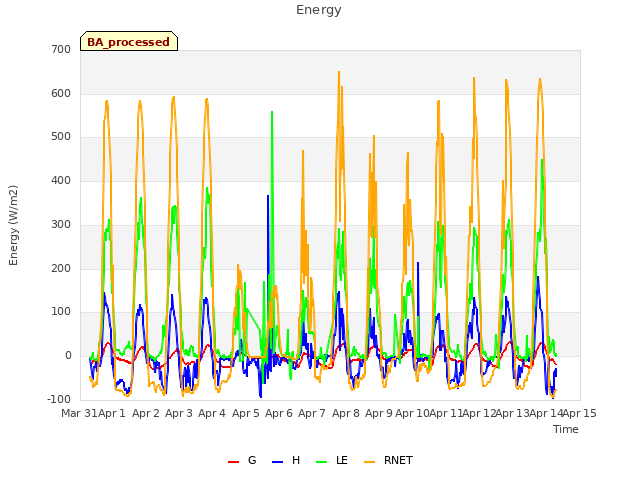The width and height of the screenshot is (640, 480).
Task: Click the G legend label
Action: tap(252, 460)
